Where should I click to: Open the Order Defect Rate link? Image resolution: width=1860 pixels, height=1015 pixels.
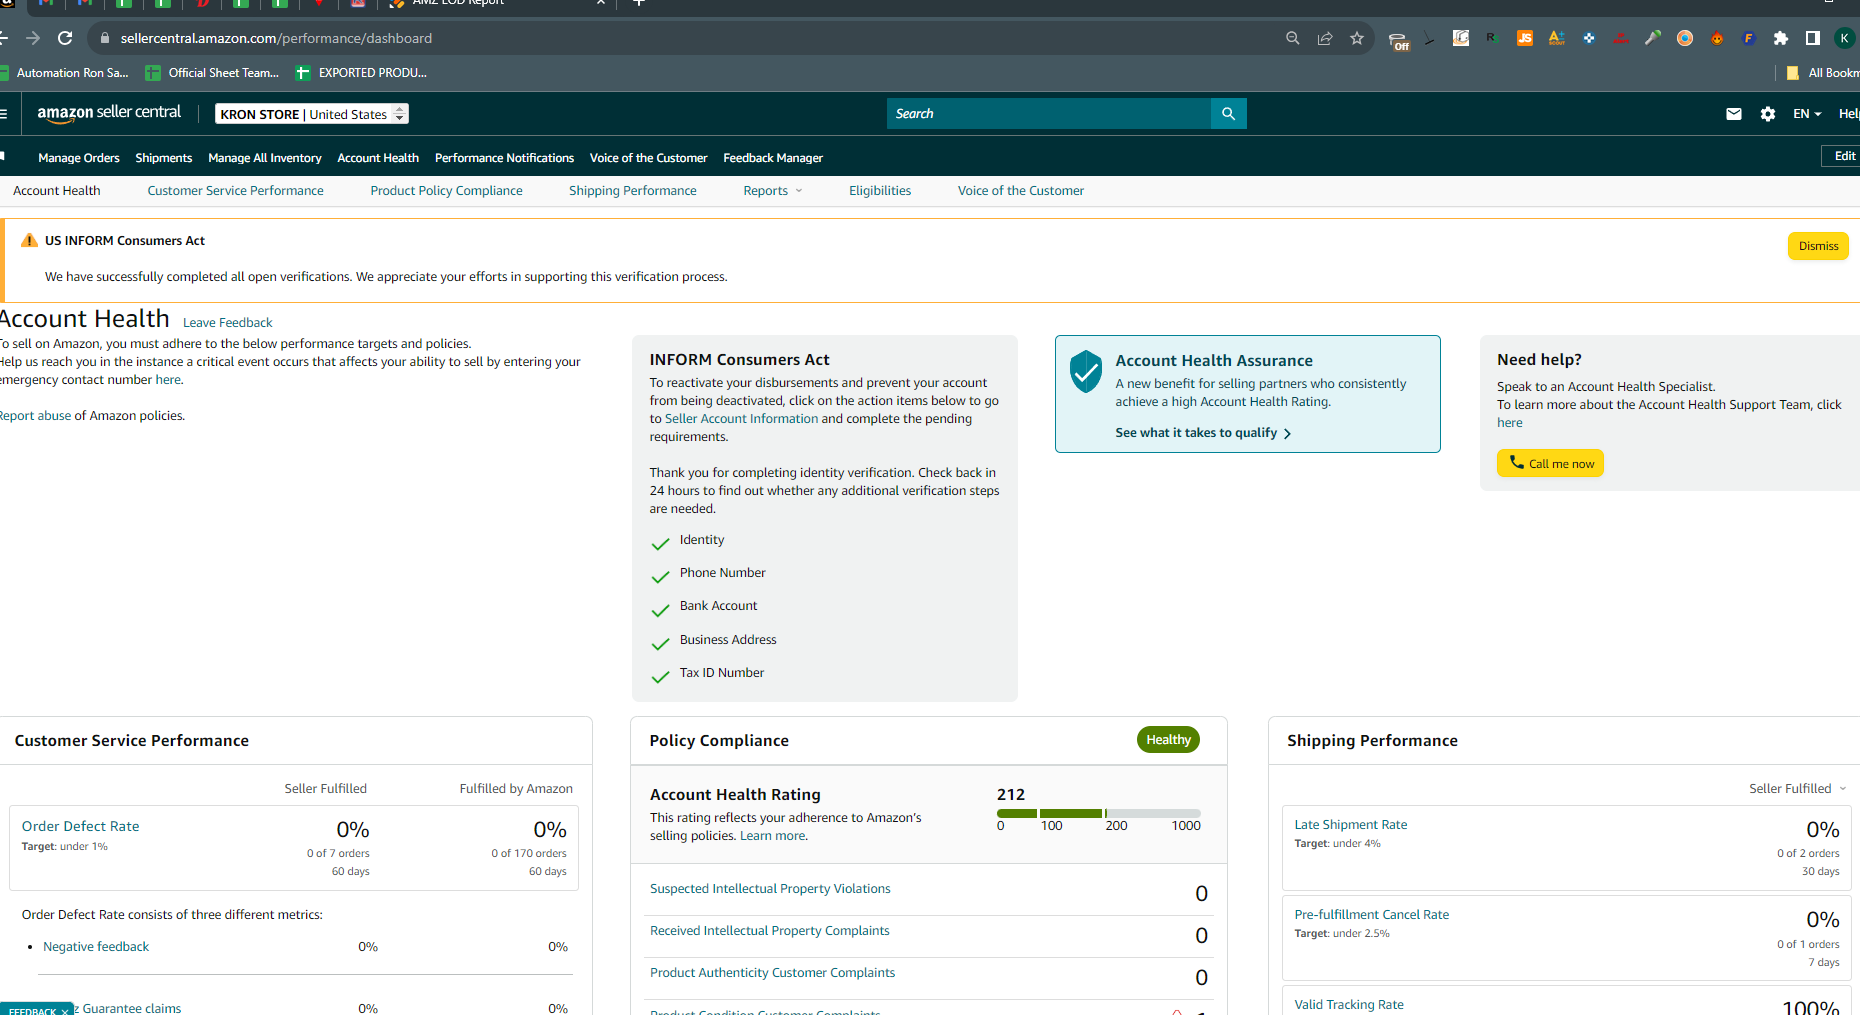coord(81,826)
